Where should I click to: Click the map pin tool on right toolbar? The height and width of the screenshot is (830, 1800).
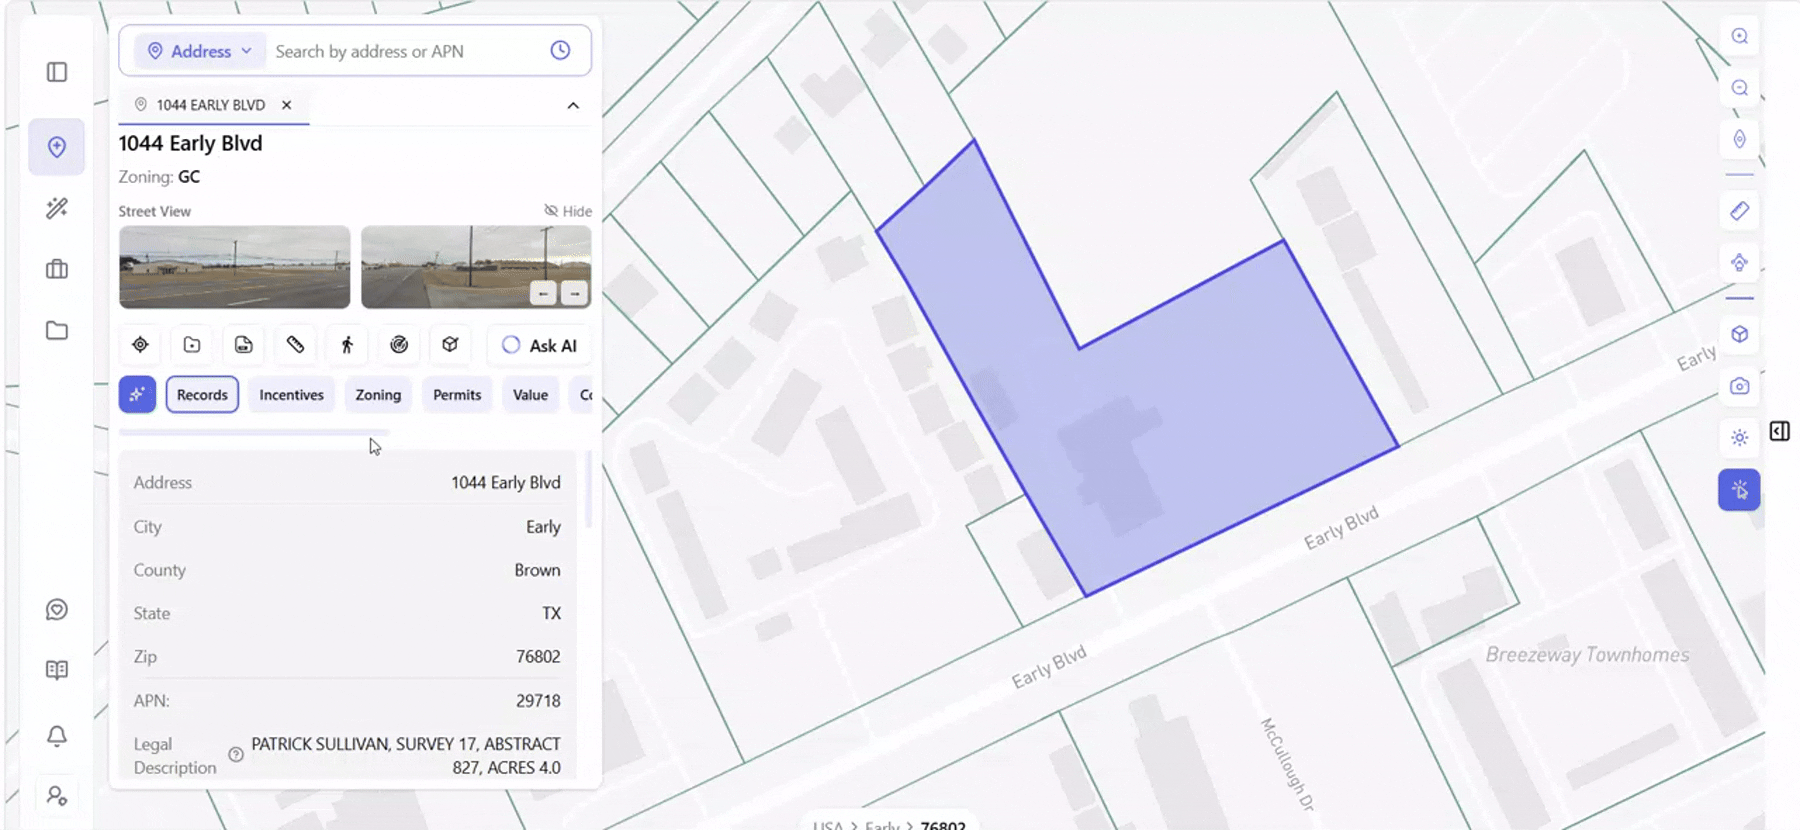[1740, 140]
